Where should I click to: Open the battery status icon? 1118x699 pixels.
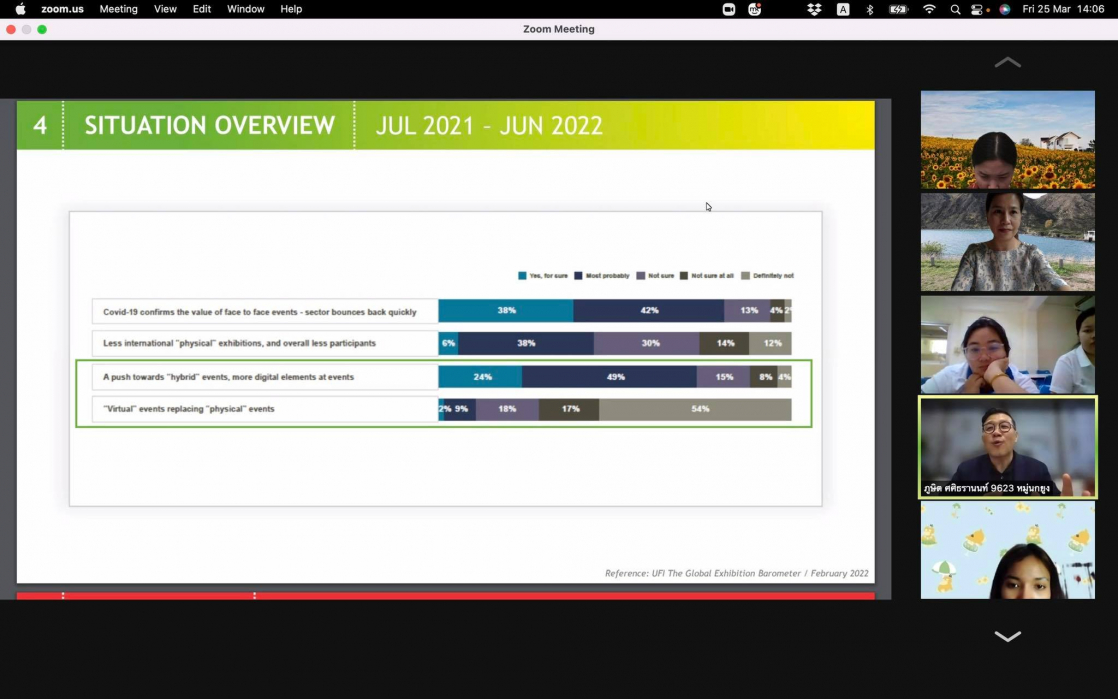coord(898,9)
